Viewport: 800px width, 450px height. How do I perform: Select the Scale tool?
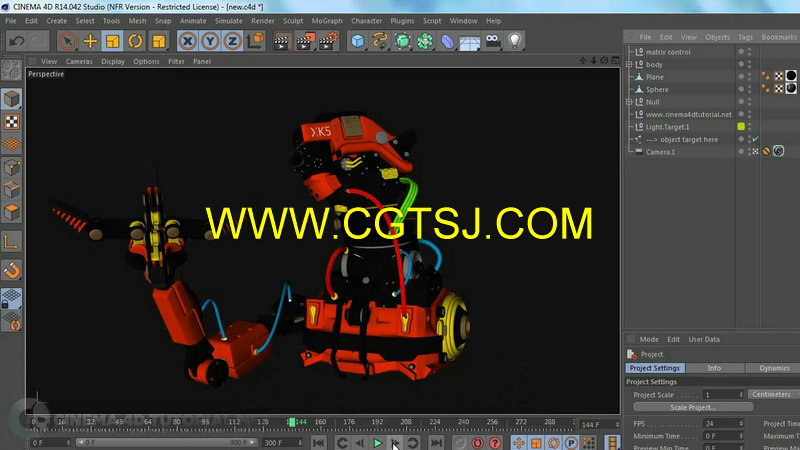[x=112, y=41]
